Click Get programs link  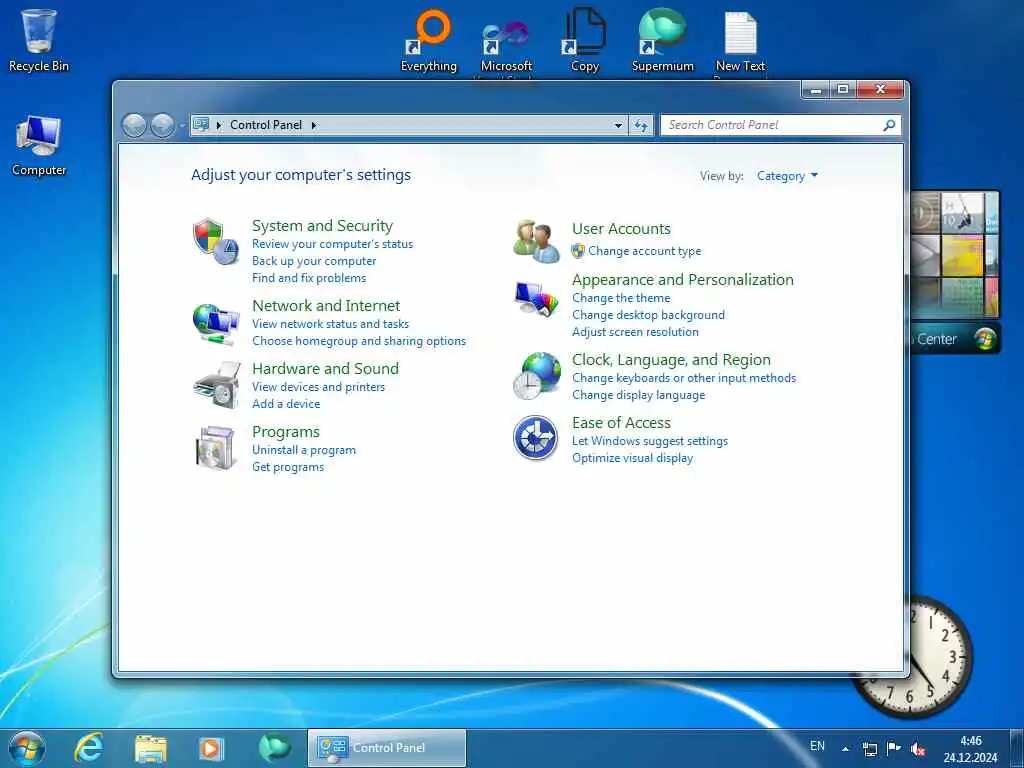(x=288, y=467)
